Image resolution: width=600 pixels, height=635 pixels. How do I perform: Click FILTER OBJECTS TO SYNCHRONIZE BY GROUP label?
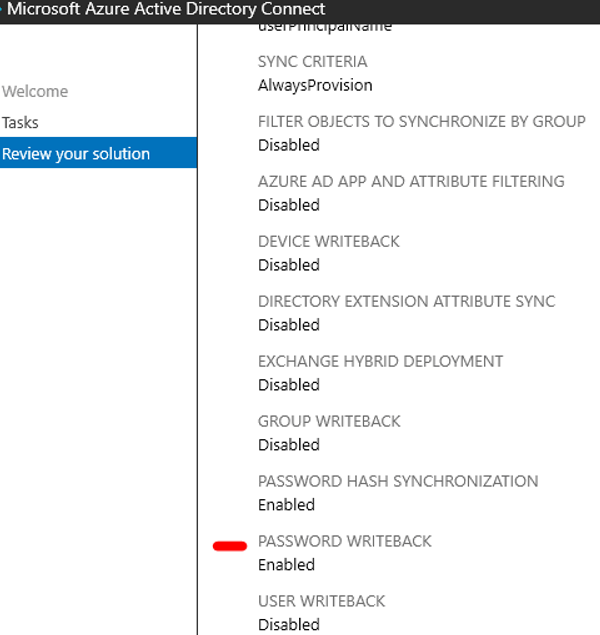tap(421, 122)
